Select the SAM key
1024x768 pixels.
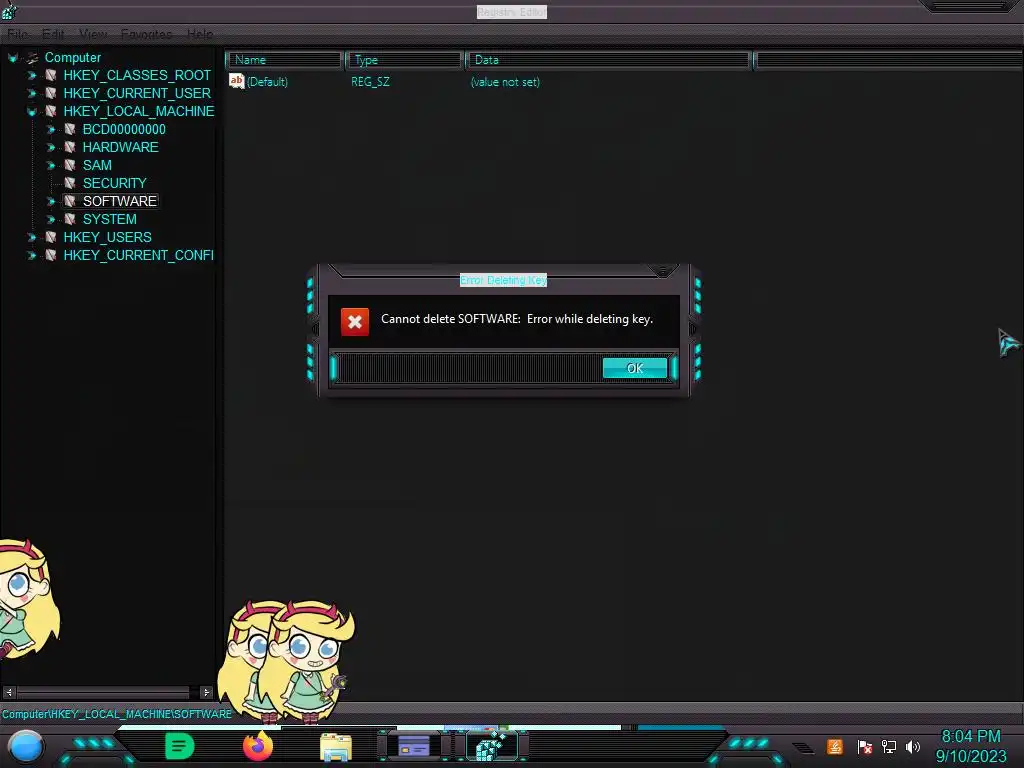97,165
